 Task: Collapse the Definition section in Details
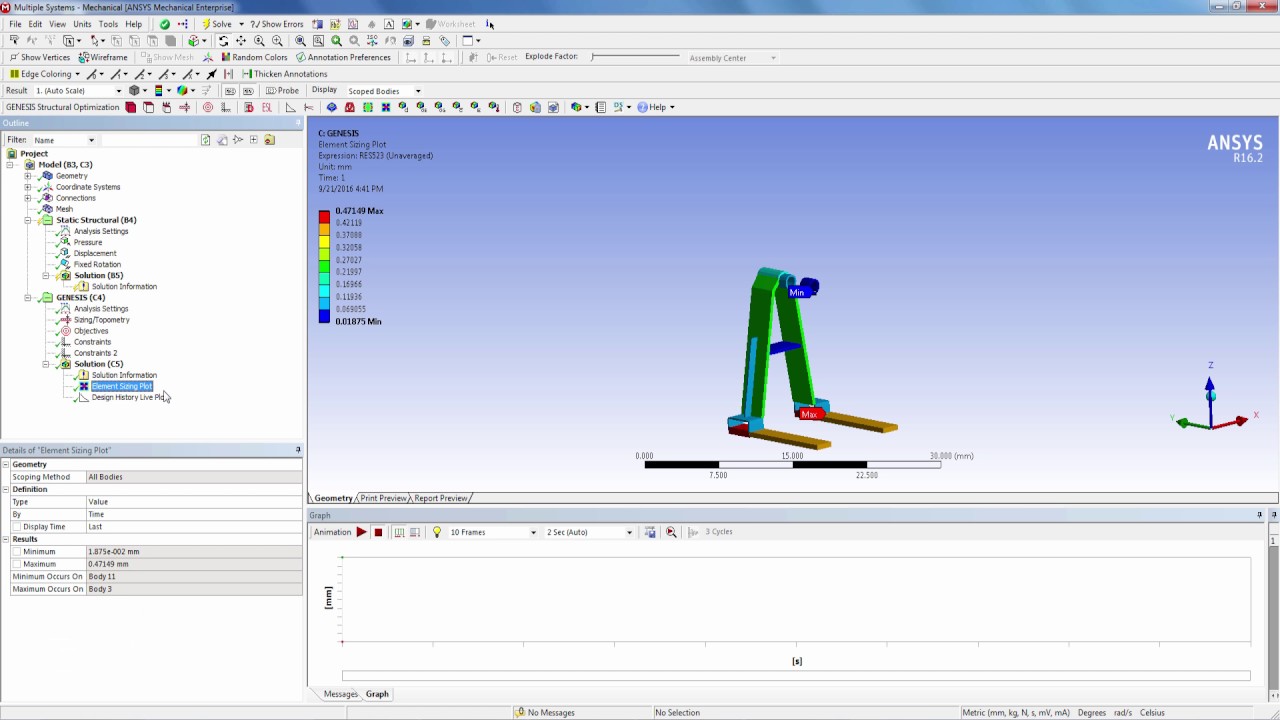click(6, 489)
